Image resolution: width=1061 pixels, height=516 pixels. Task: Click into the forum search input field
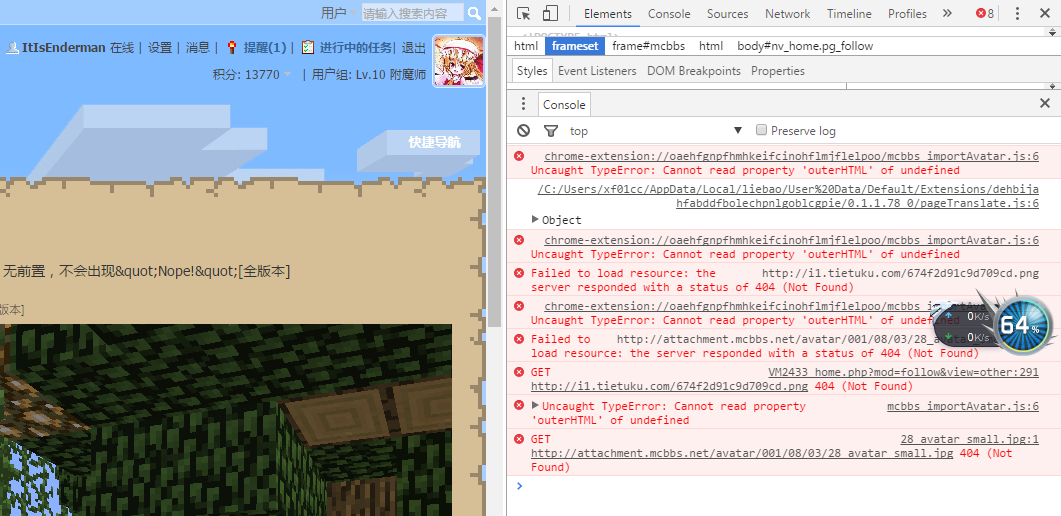411,13
